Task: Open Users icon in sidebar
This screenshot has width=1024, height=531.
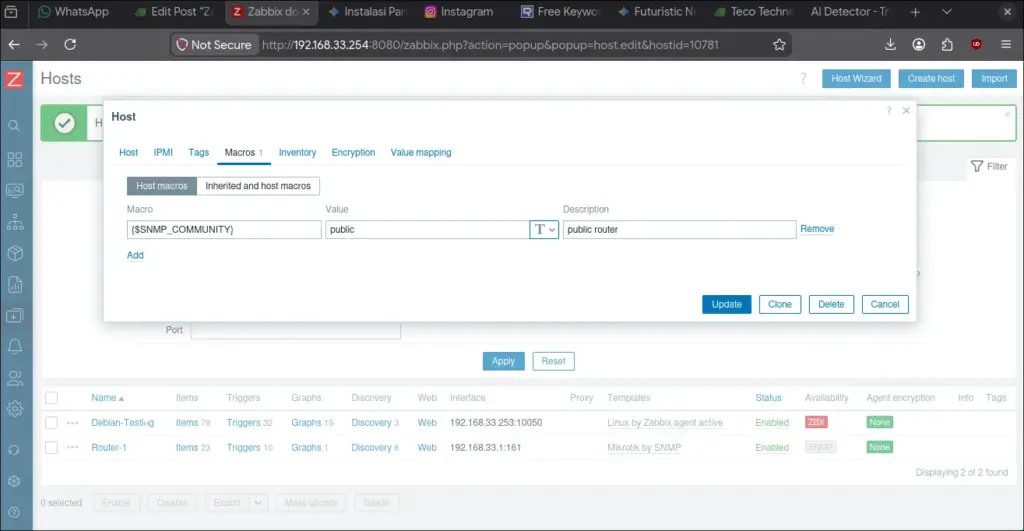Action: (14, 378)
